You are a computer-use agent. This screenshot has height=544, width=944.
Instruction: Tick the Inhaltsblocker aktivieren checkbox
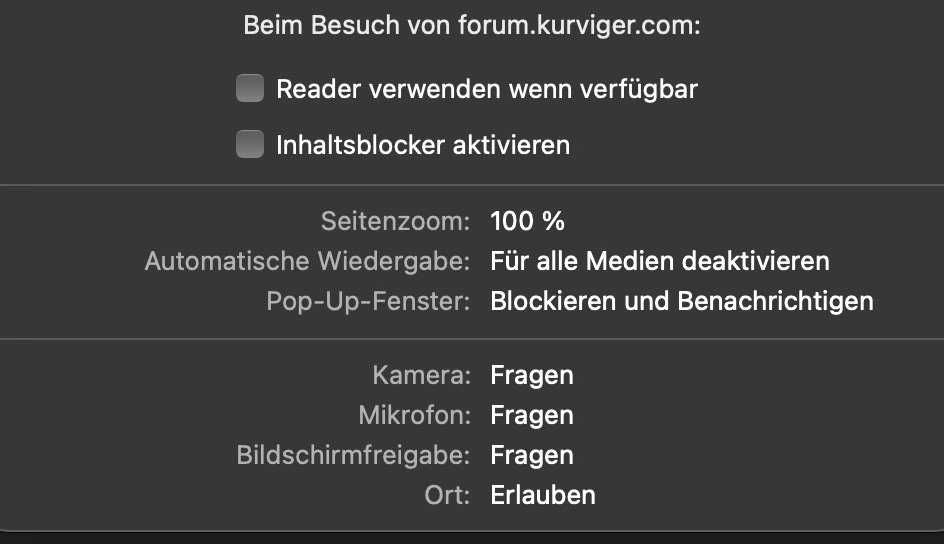click(x=249, y=145)
